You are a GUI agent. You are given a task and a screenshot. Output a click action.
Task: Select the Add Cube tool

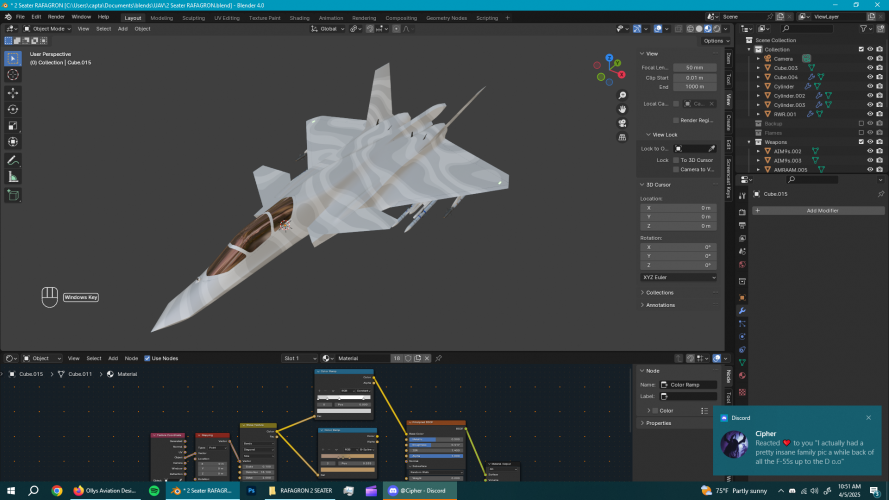(12, 196)
